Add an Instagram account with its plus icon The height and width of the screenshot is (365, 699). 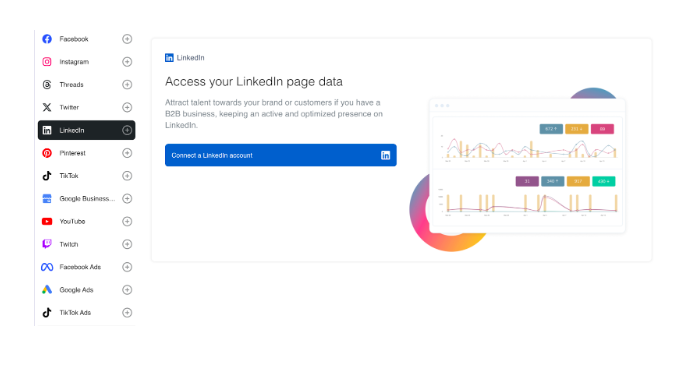[127, 62]
